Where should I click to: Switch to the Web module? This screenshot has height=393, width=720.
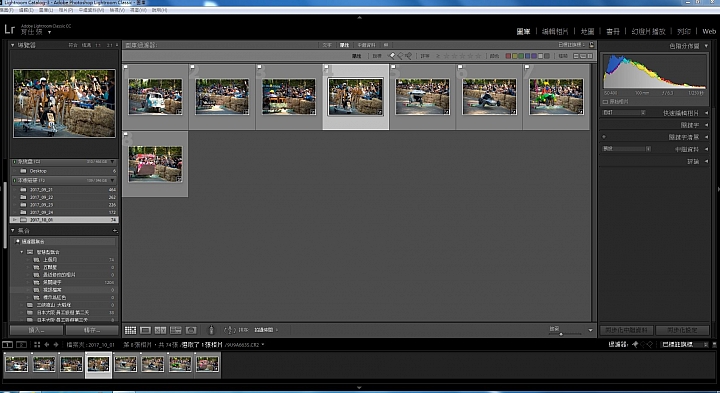tap(709, 31)
